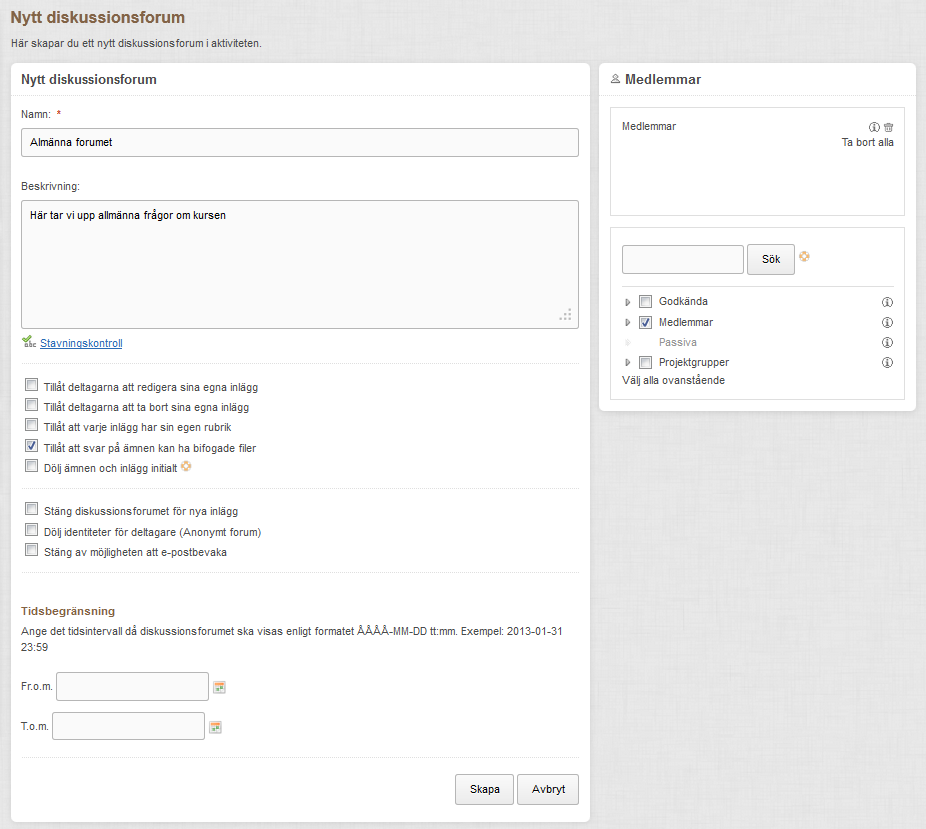Uncheck Tillåt att svar kan ha bifogade filer
The width and height of the screenshot is (926, 829).
click(32, 446)
